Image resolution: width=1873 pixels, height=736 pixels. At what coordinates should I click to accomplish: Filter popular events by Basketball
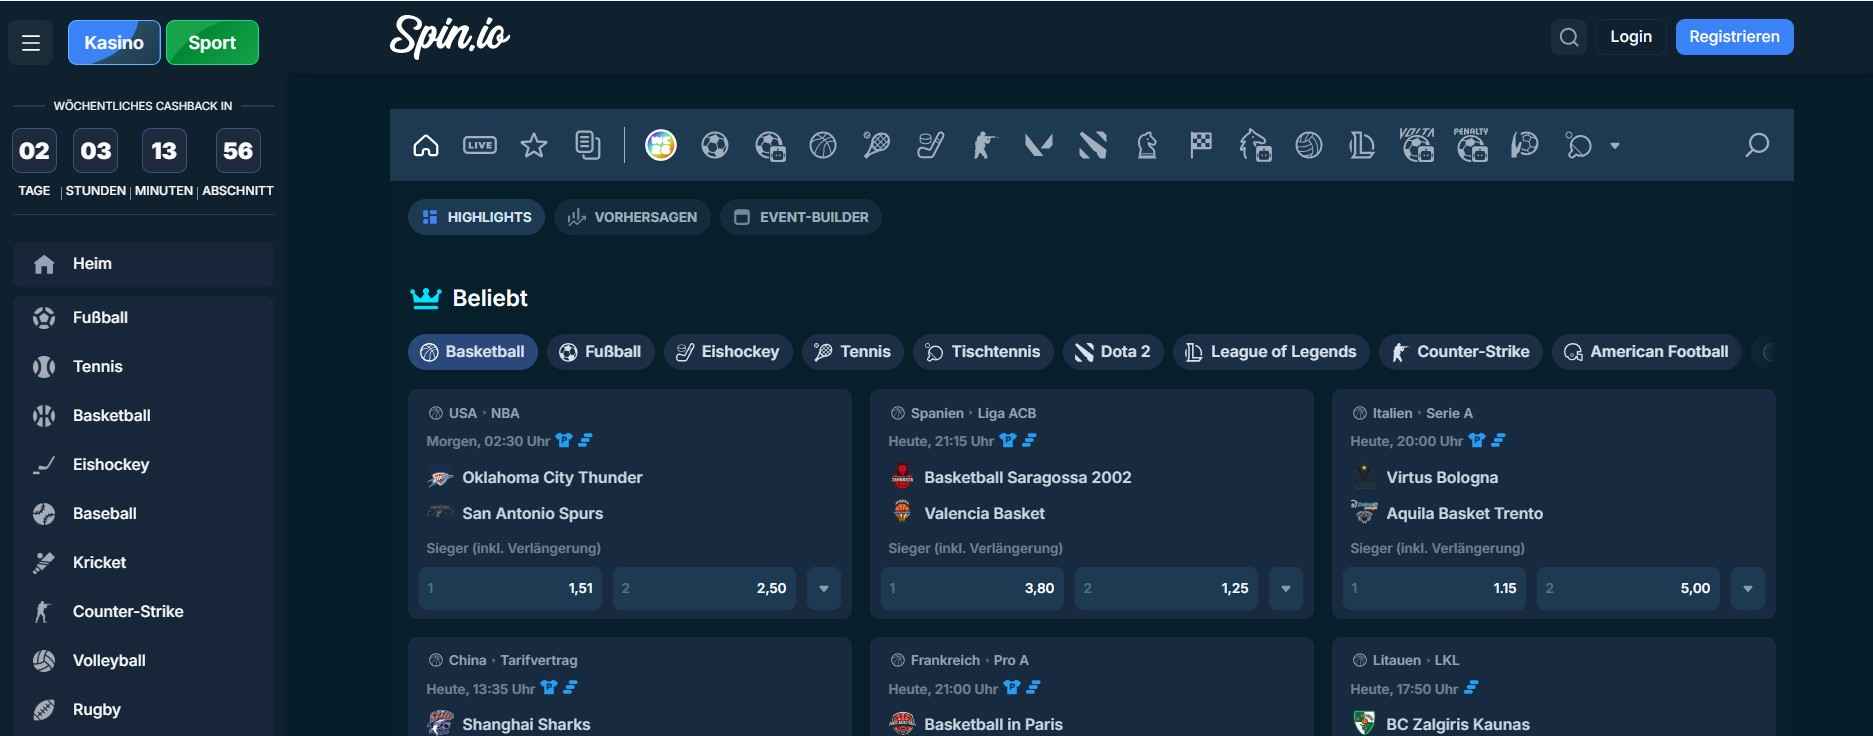(473, 352)
